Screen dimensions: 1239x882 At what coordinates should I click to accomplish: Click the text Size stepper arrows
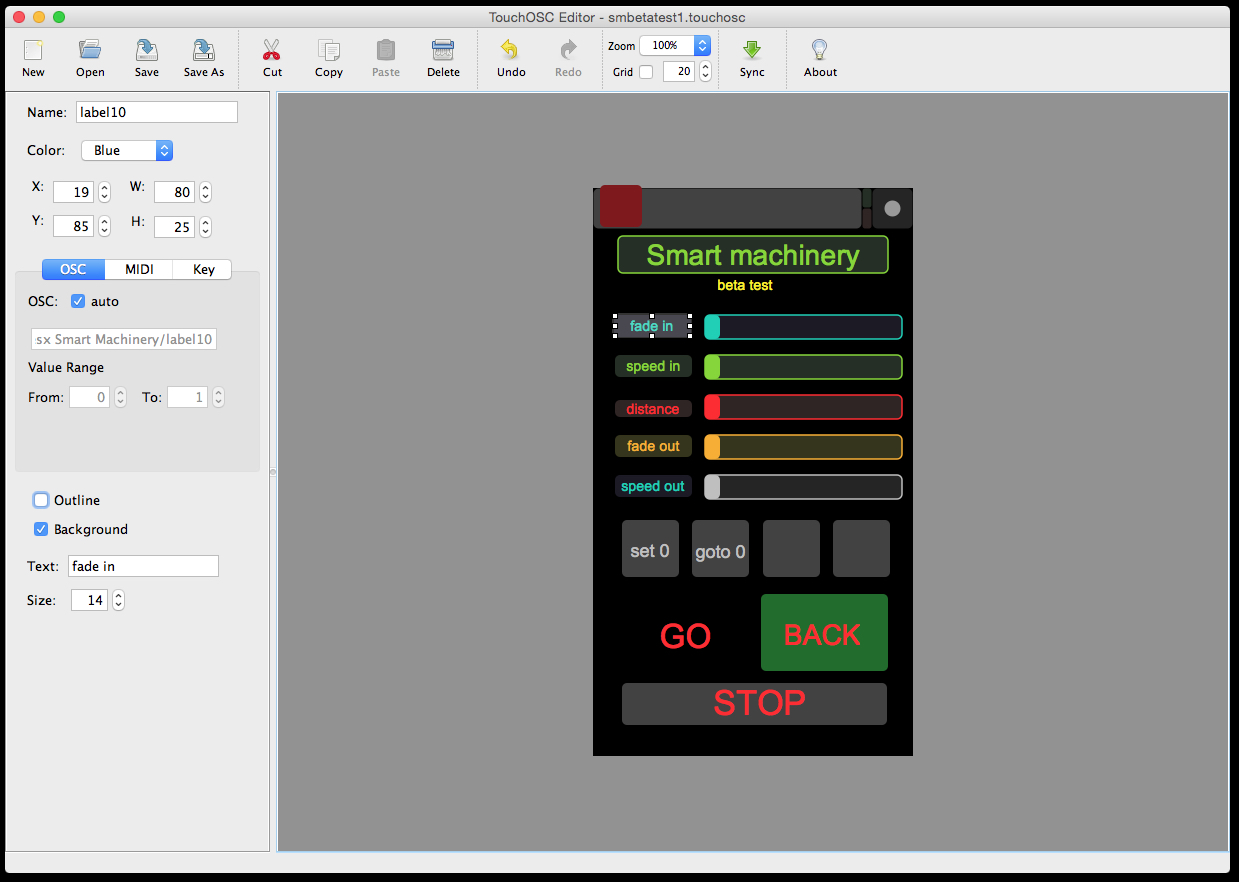(x=118, y=600)
